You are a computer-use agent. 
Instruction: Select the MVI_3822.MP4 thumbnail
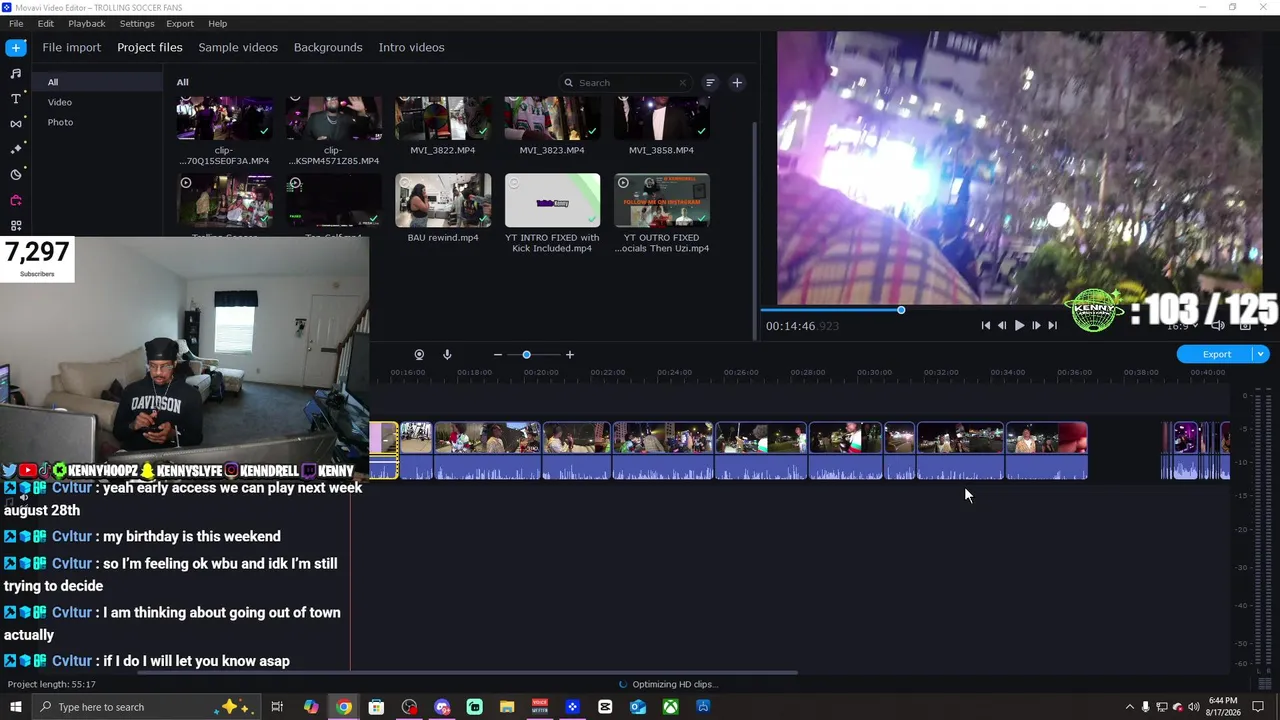443,119
